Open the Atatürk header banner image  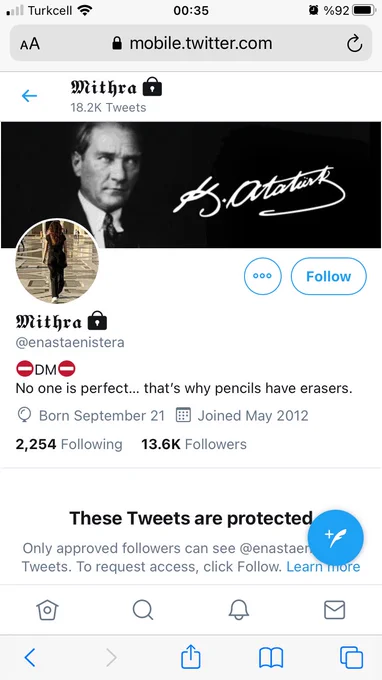click(191, 185)
